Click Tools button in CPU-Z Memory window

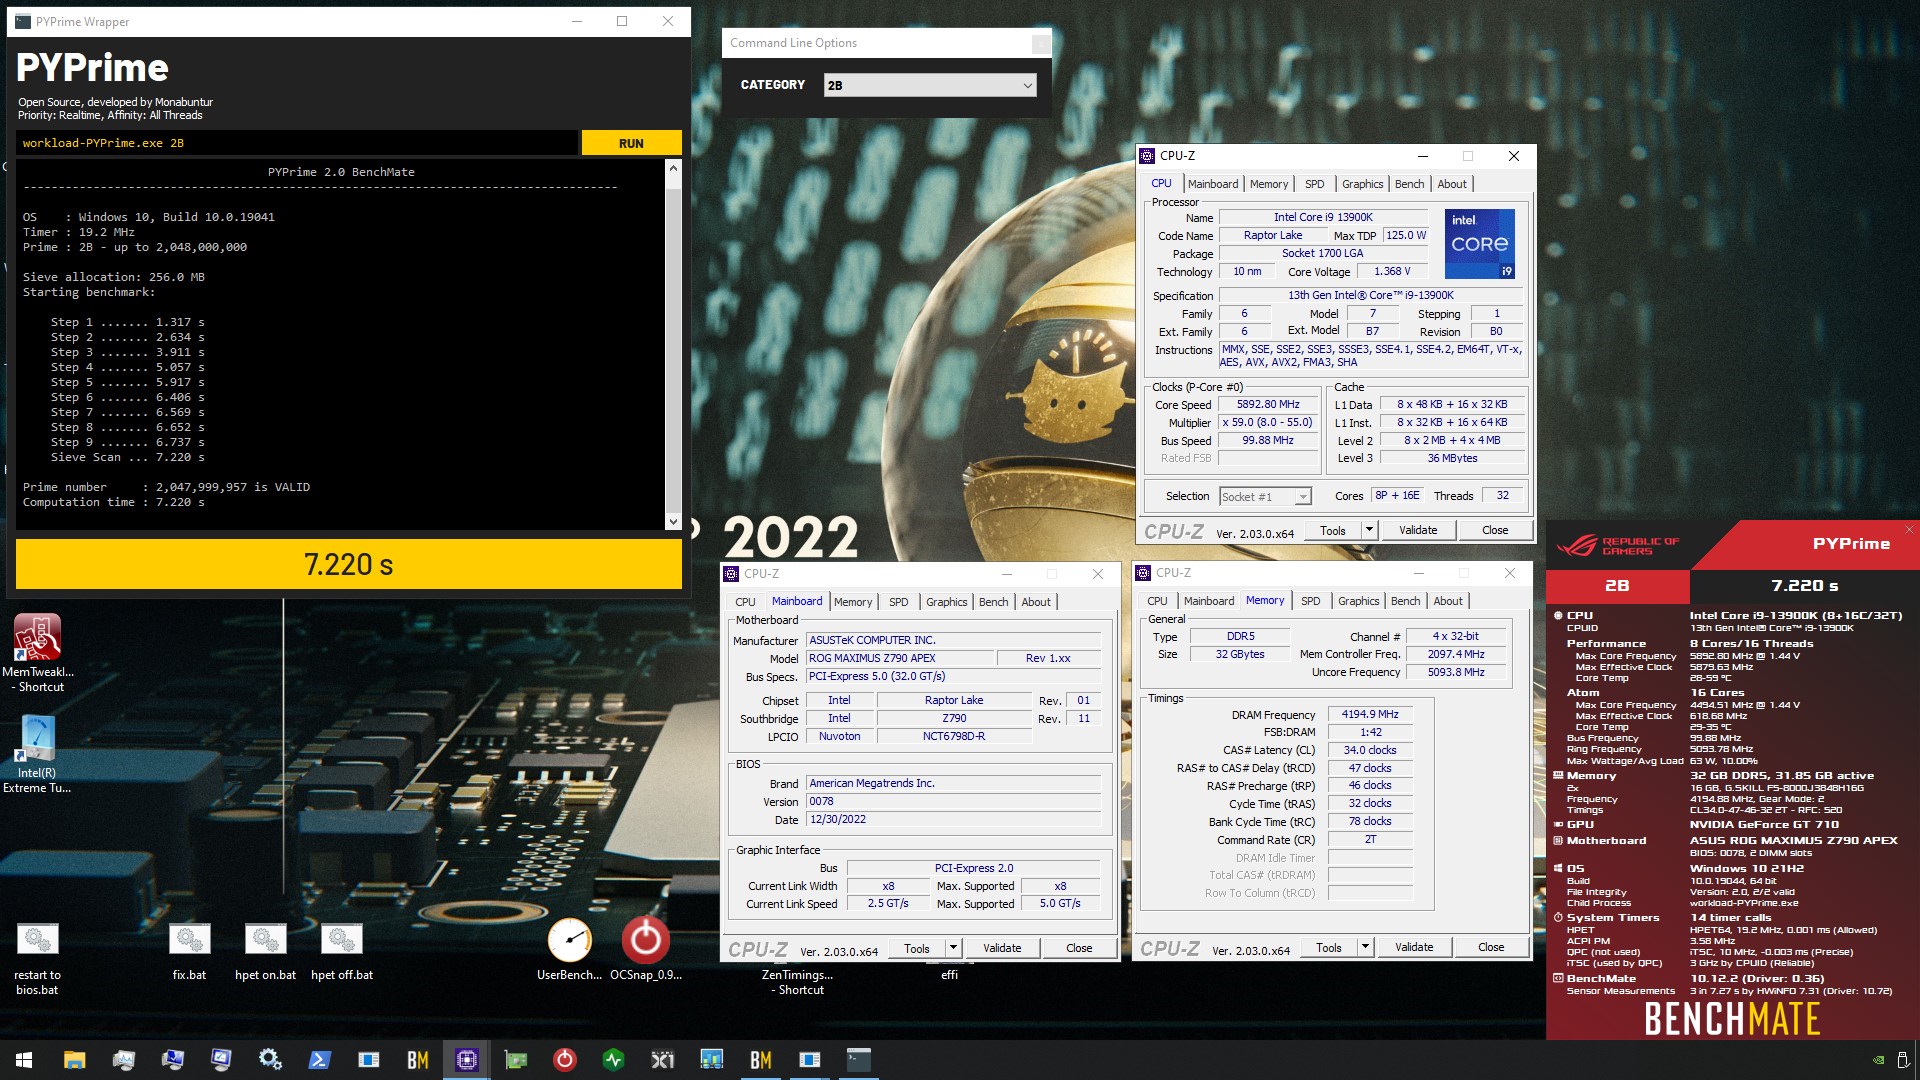(1329, 947)
